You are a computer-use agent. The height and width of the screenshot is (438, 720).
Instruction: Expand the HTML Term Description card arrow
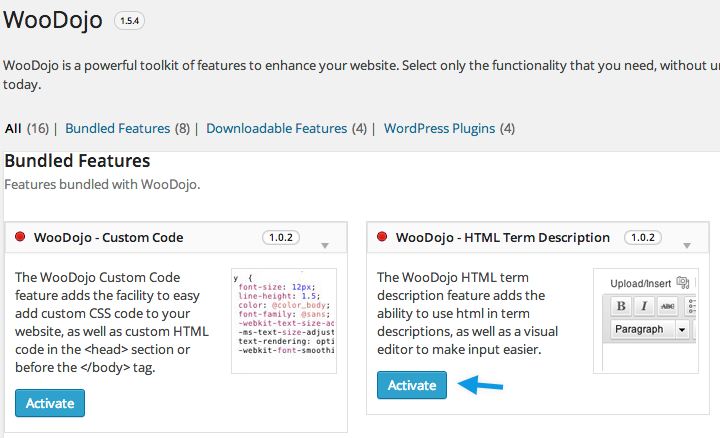(x=687, y=246)
